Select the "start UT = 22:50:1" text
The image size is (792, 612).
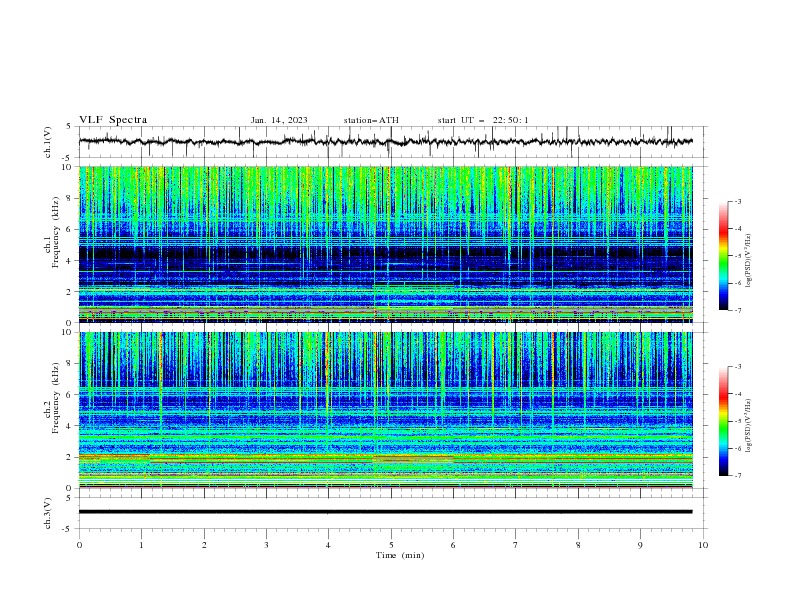tap(483, 120)
